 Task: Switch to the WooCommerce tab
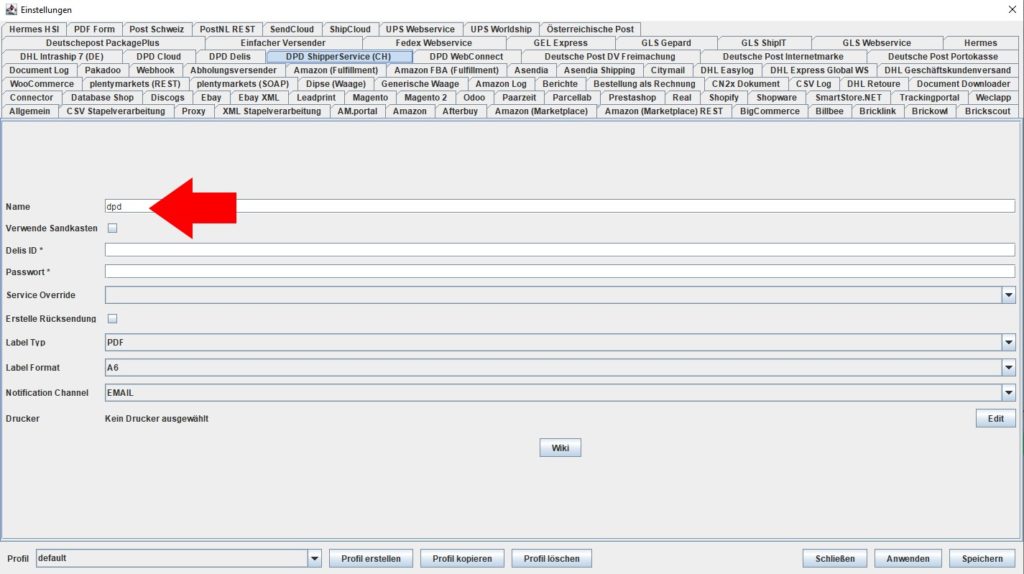(x=42, y=84)
